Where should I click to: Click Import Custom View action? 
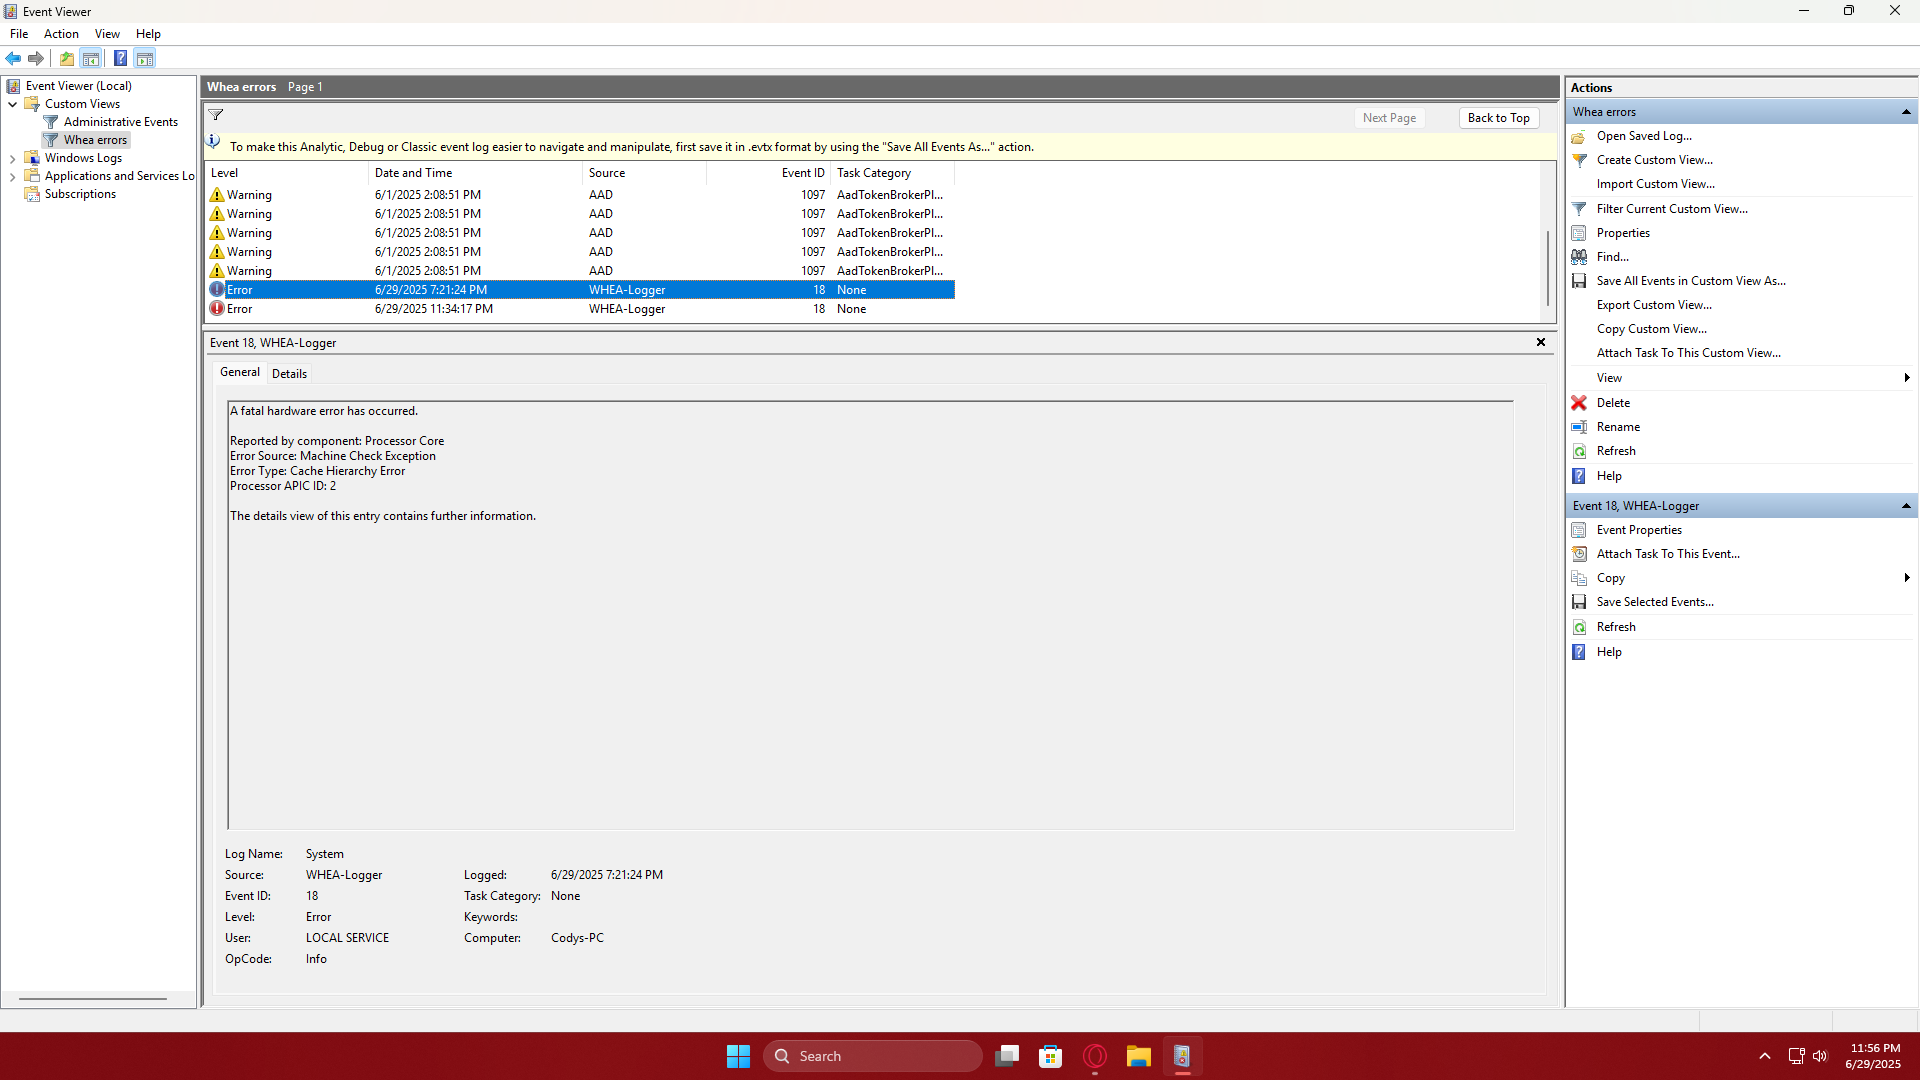click(x=1655, y=184)
